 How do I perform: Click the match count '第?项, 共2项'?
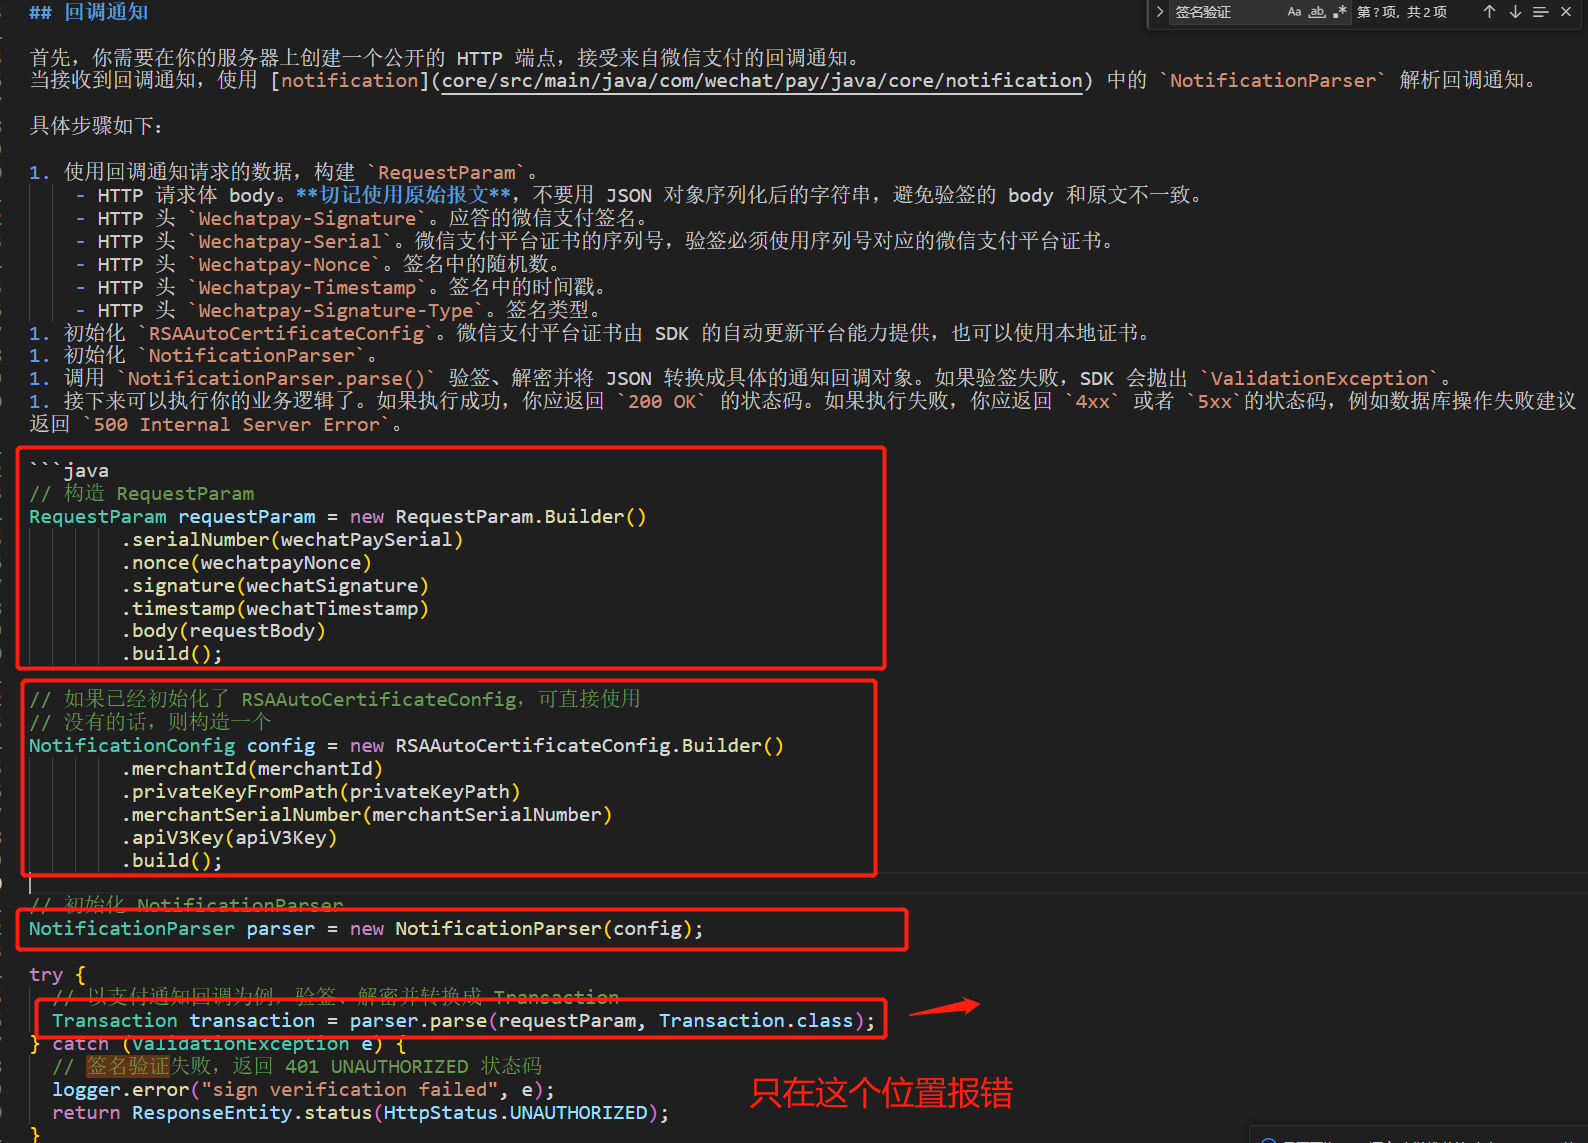pyautogui.click(x=1401, y=12)
